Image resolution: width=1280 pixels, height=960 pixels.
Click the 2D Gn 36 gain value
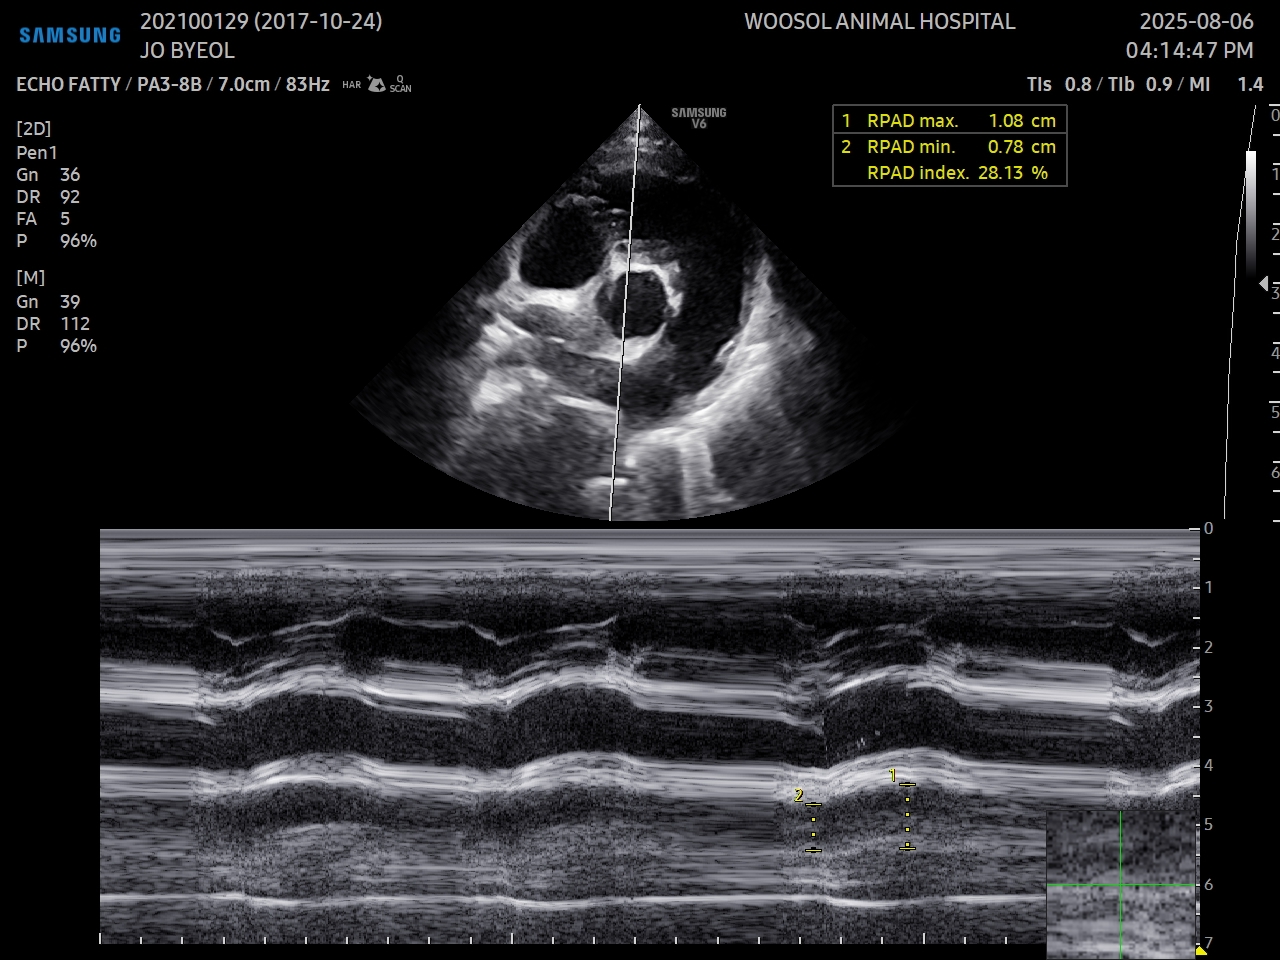[48, 175]
